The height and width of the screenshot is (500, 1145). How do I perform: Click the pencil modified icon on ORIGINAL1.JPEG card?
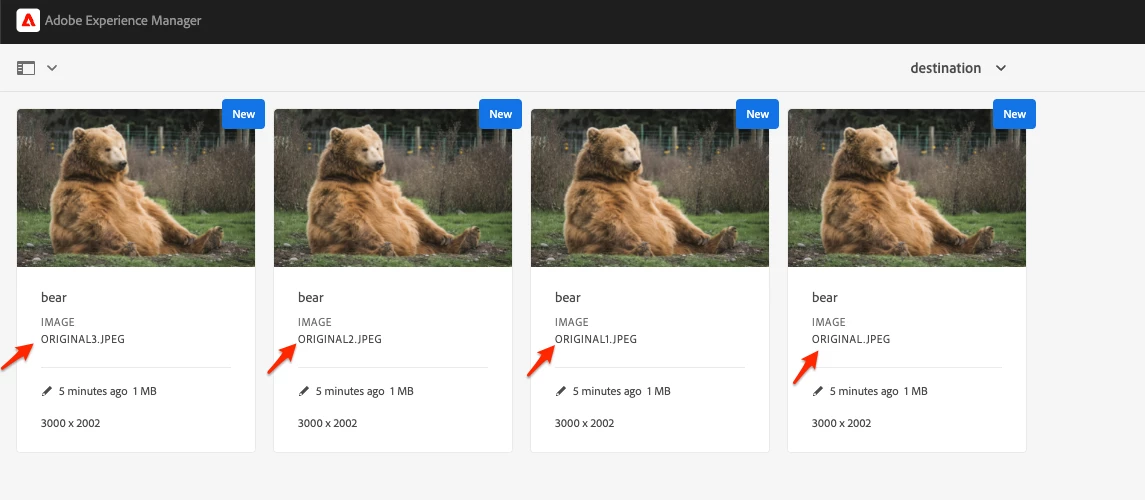tap(562, 391)
